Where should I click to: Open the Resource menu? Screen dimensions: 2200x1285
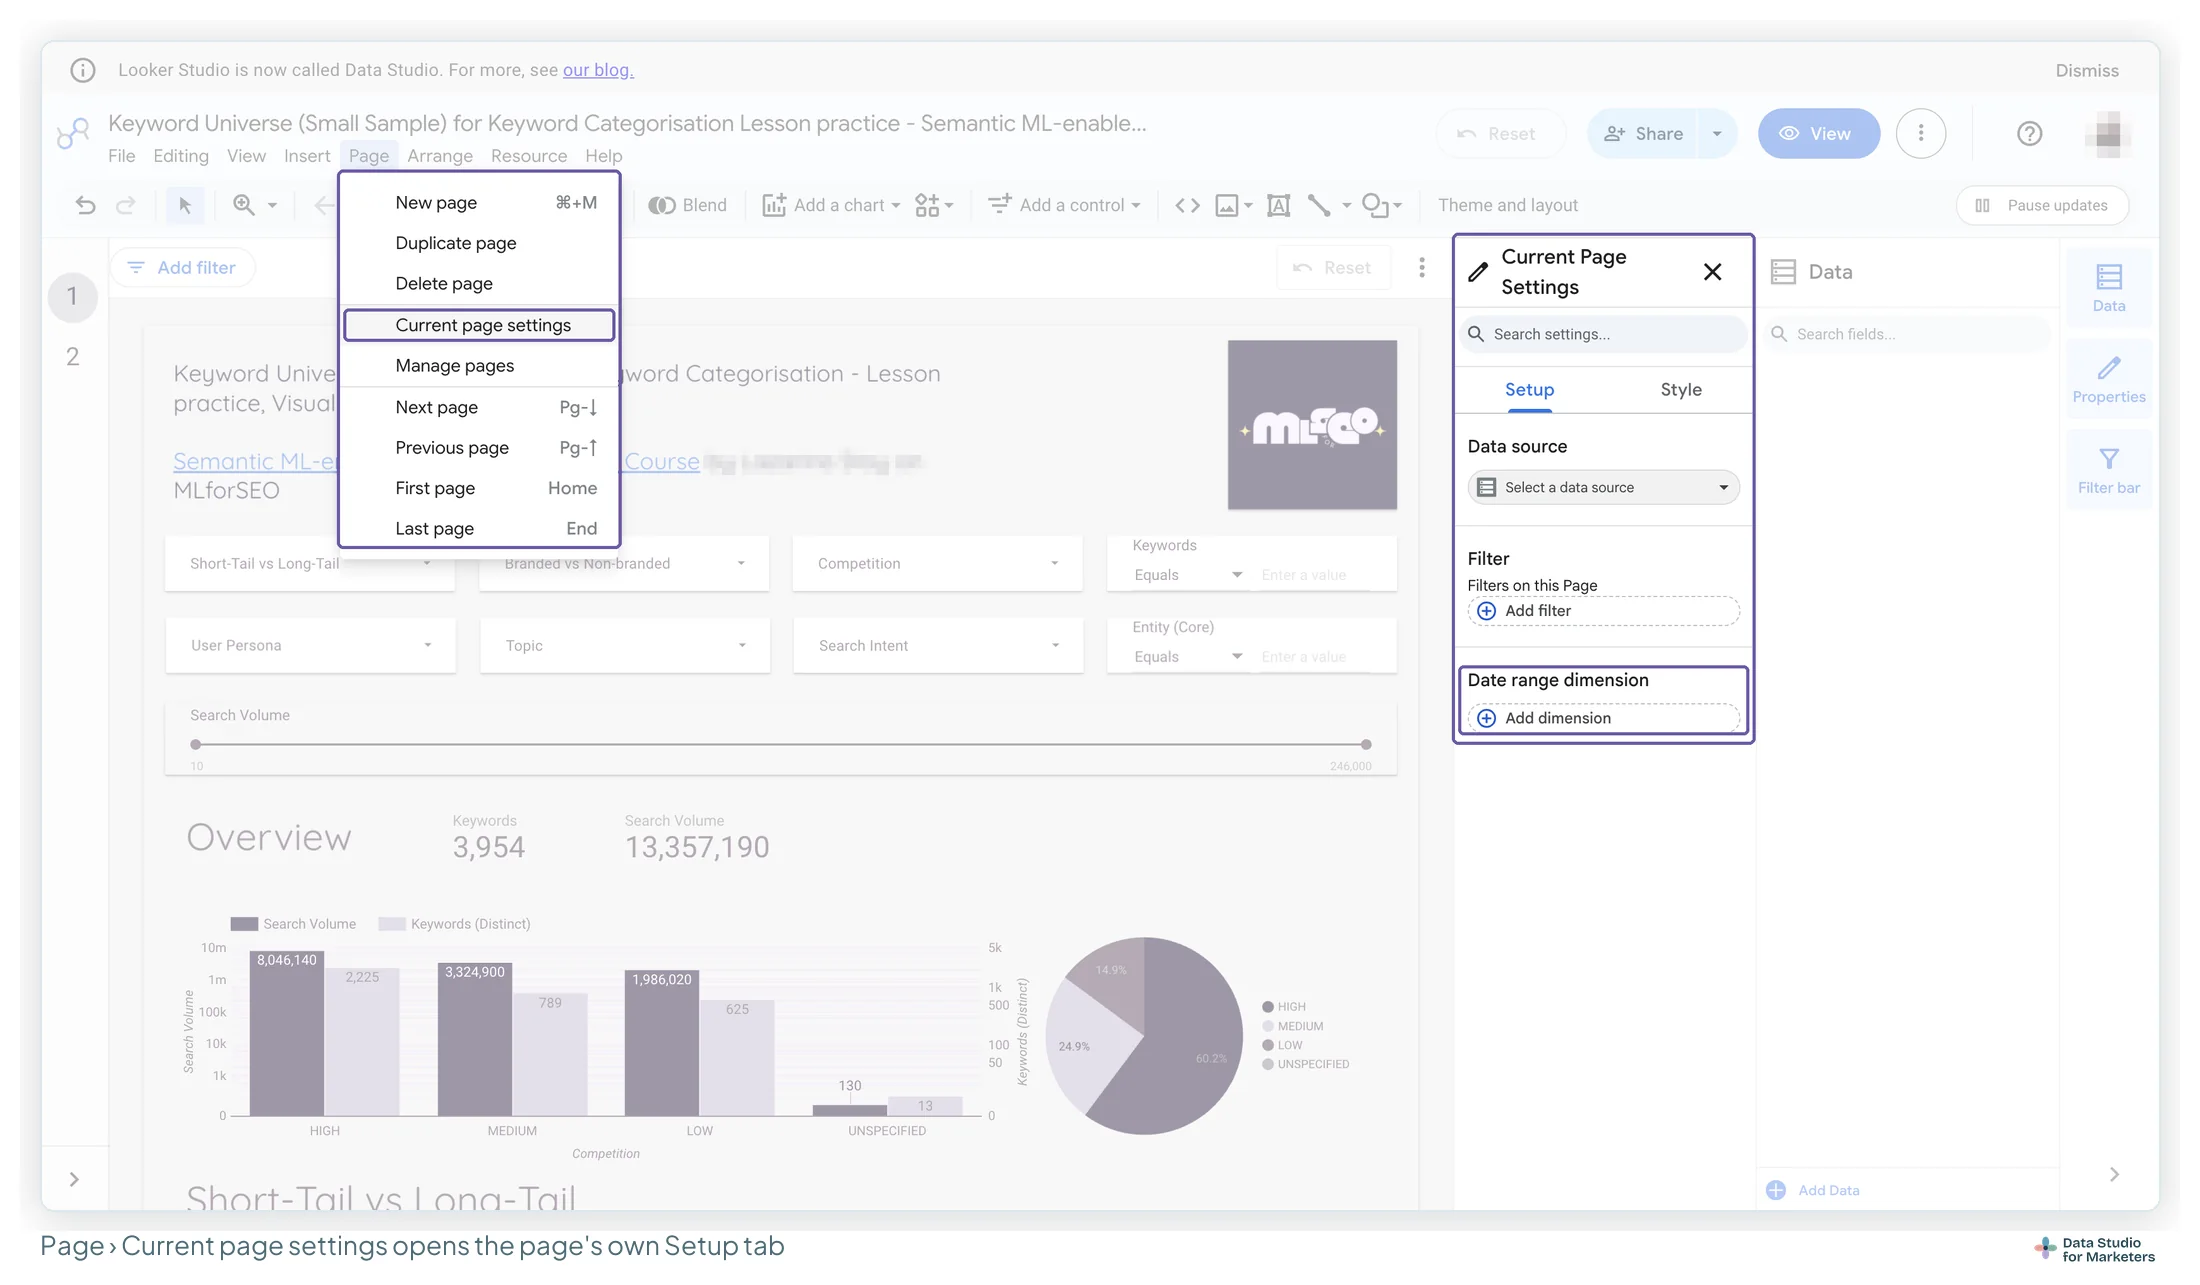click(528, 156)
